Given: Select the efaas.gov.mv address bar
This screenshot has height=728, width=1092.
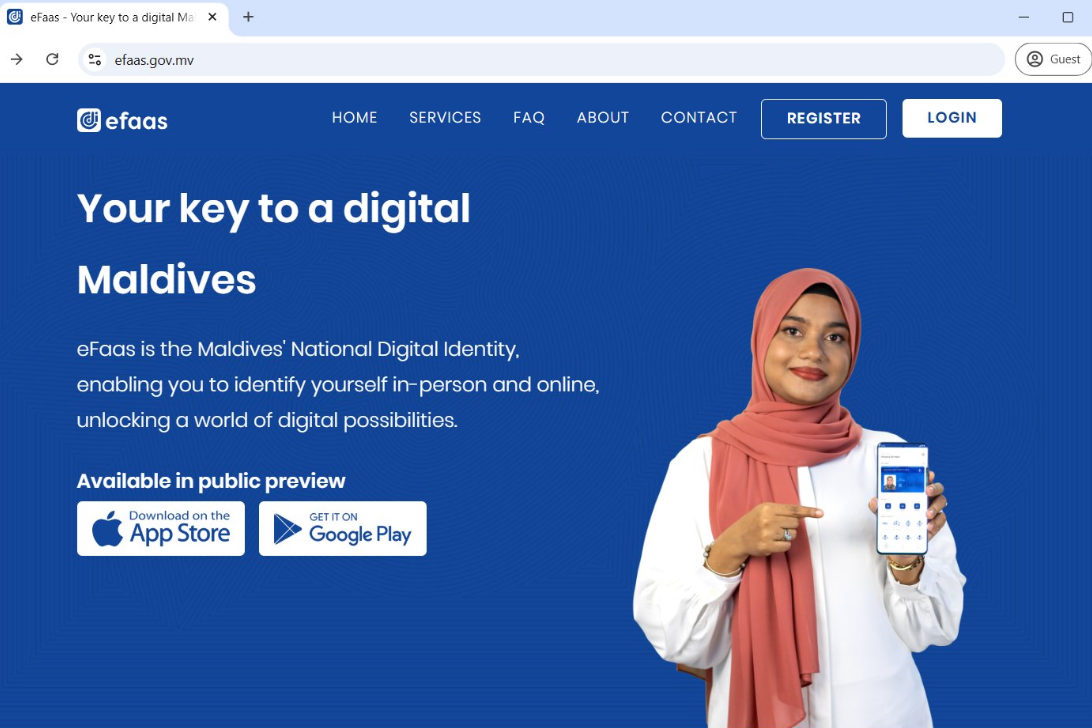Looking at the screenshot, I should tap(541, 60).
